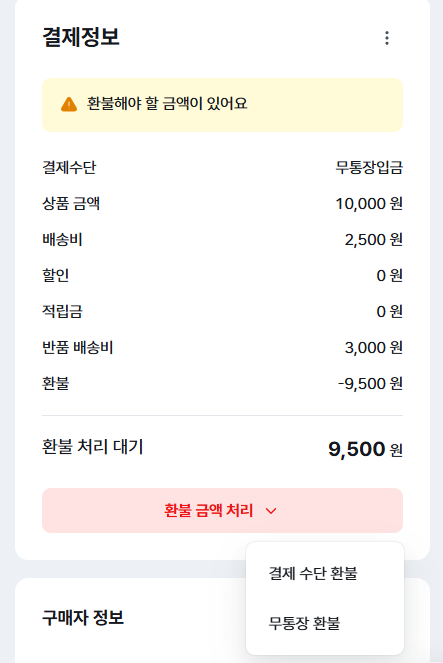Click the orange warning triangle icon

pos(69,104)
